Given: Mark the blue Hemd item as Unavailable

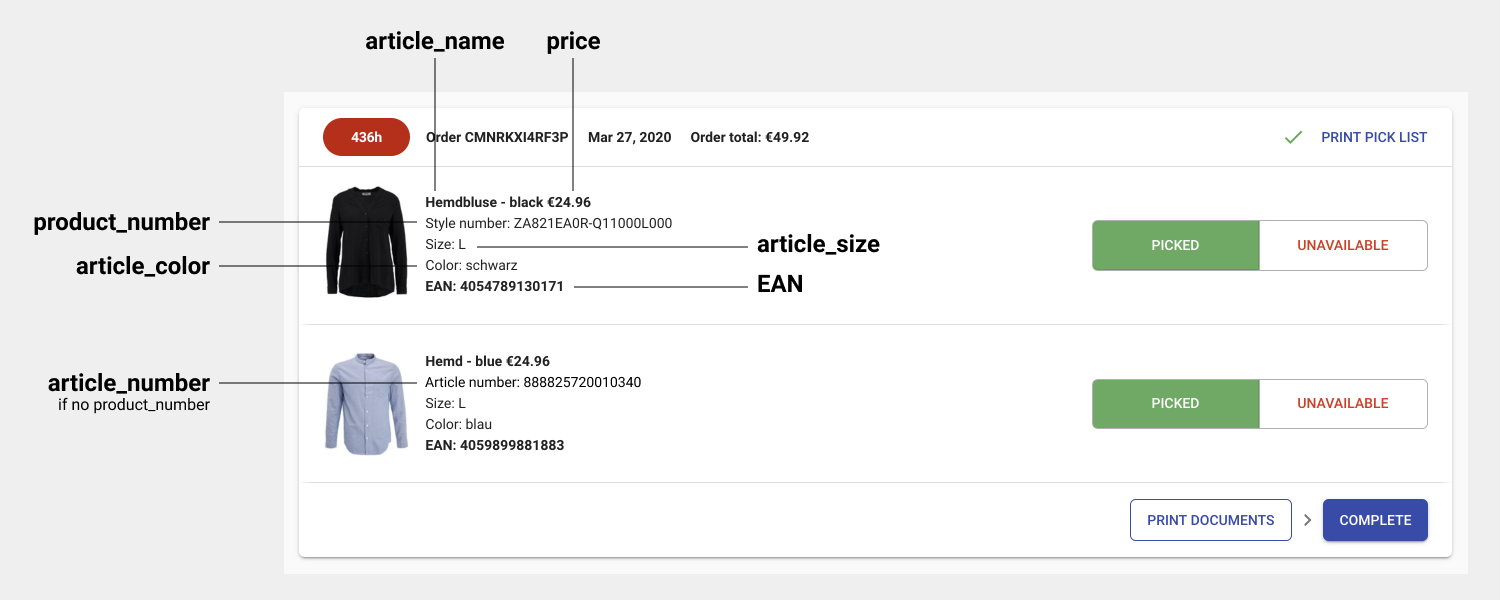Looking at the screenshot, I should 1343,403.
